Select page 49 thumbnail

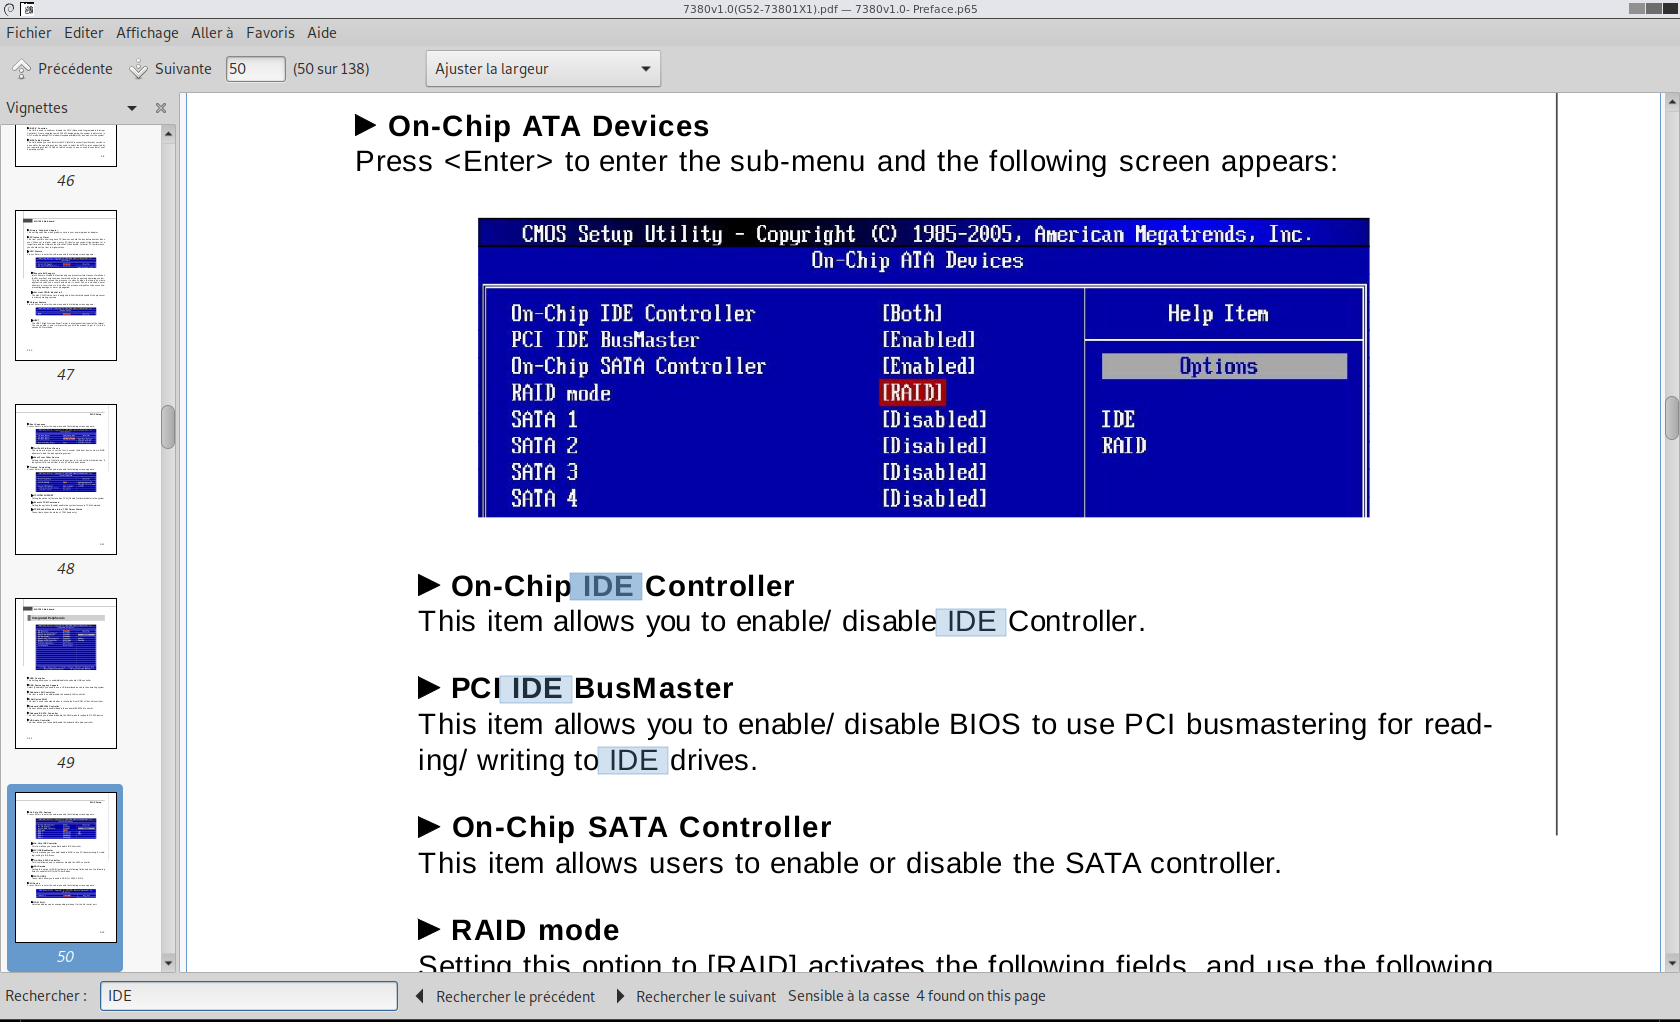[x=66, y=673]
